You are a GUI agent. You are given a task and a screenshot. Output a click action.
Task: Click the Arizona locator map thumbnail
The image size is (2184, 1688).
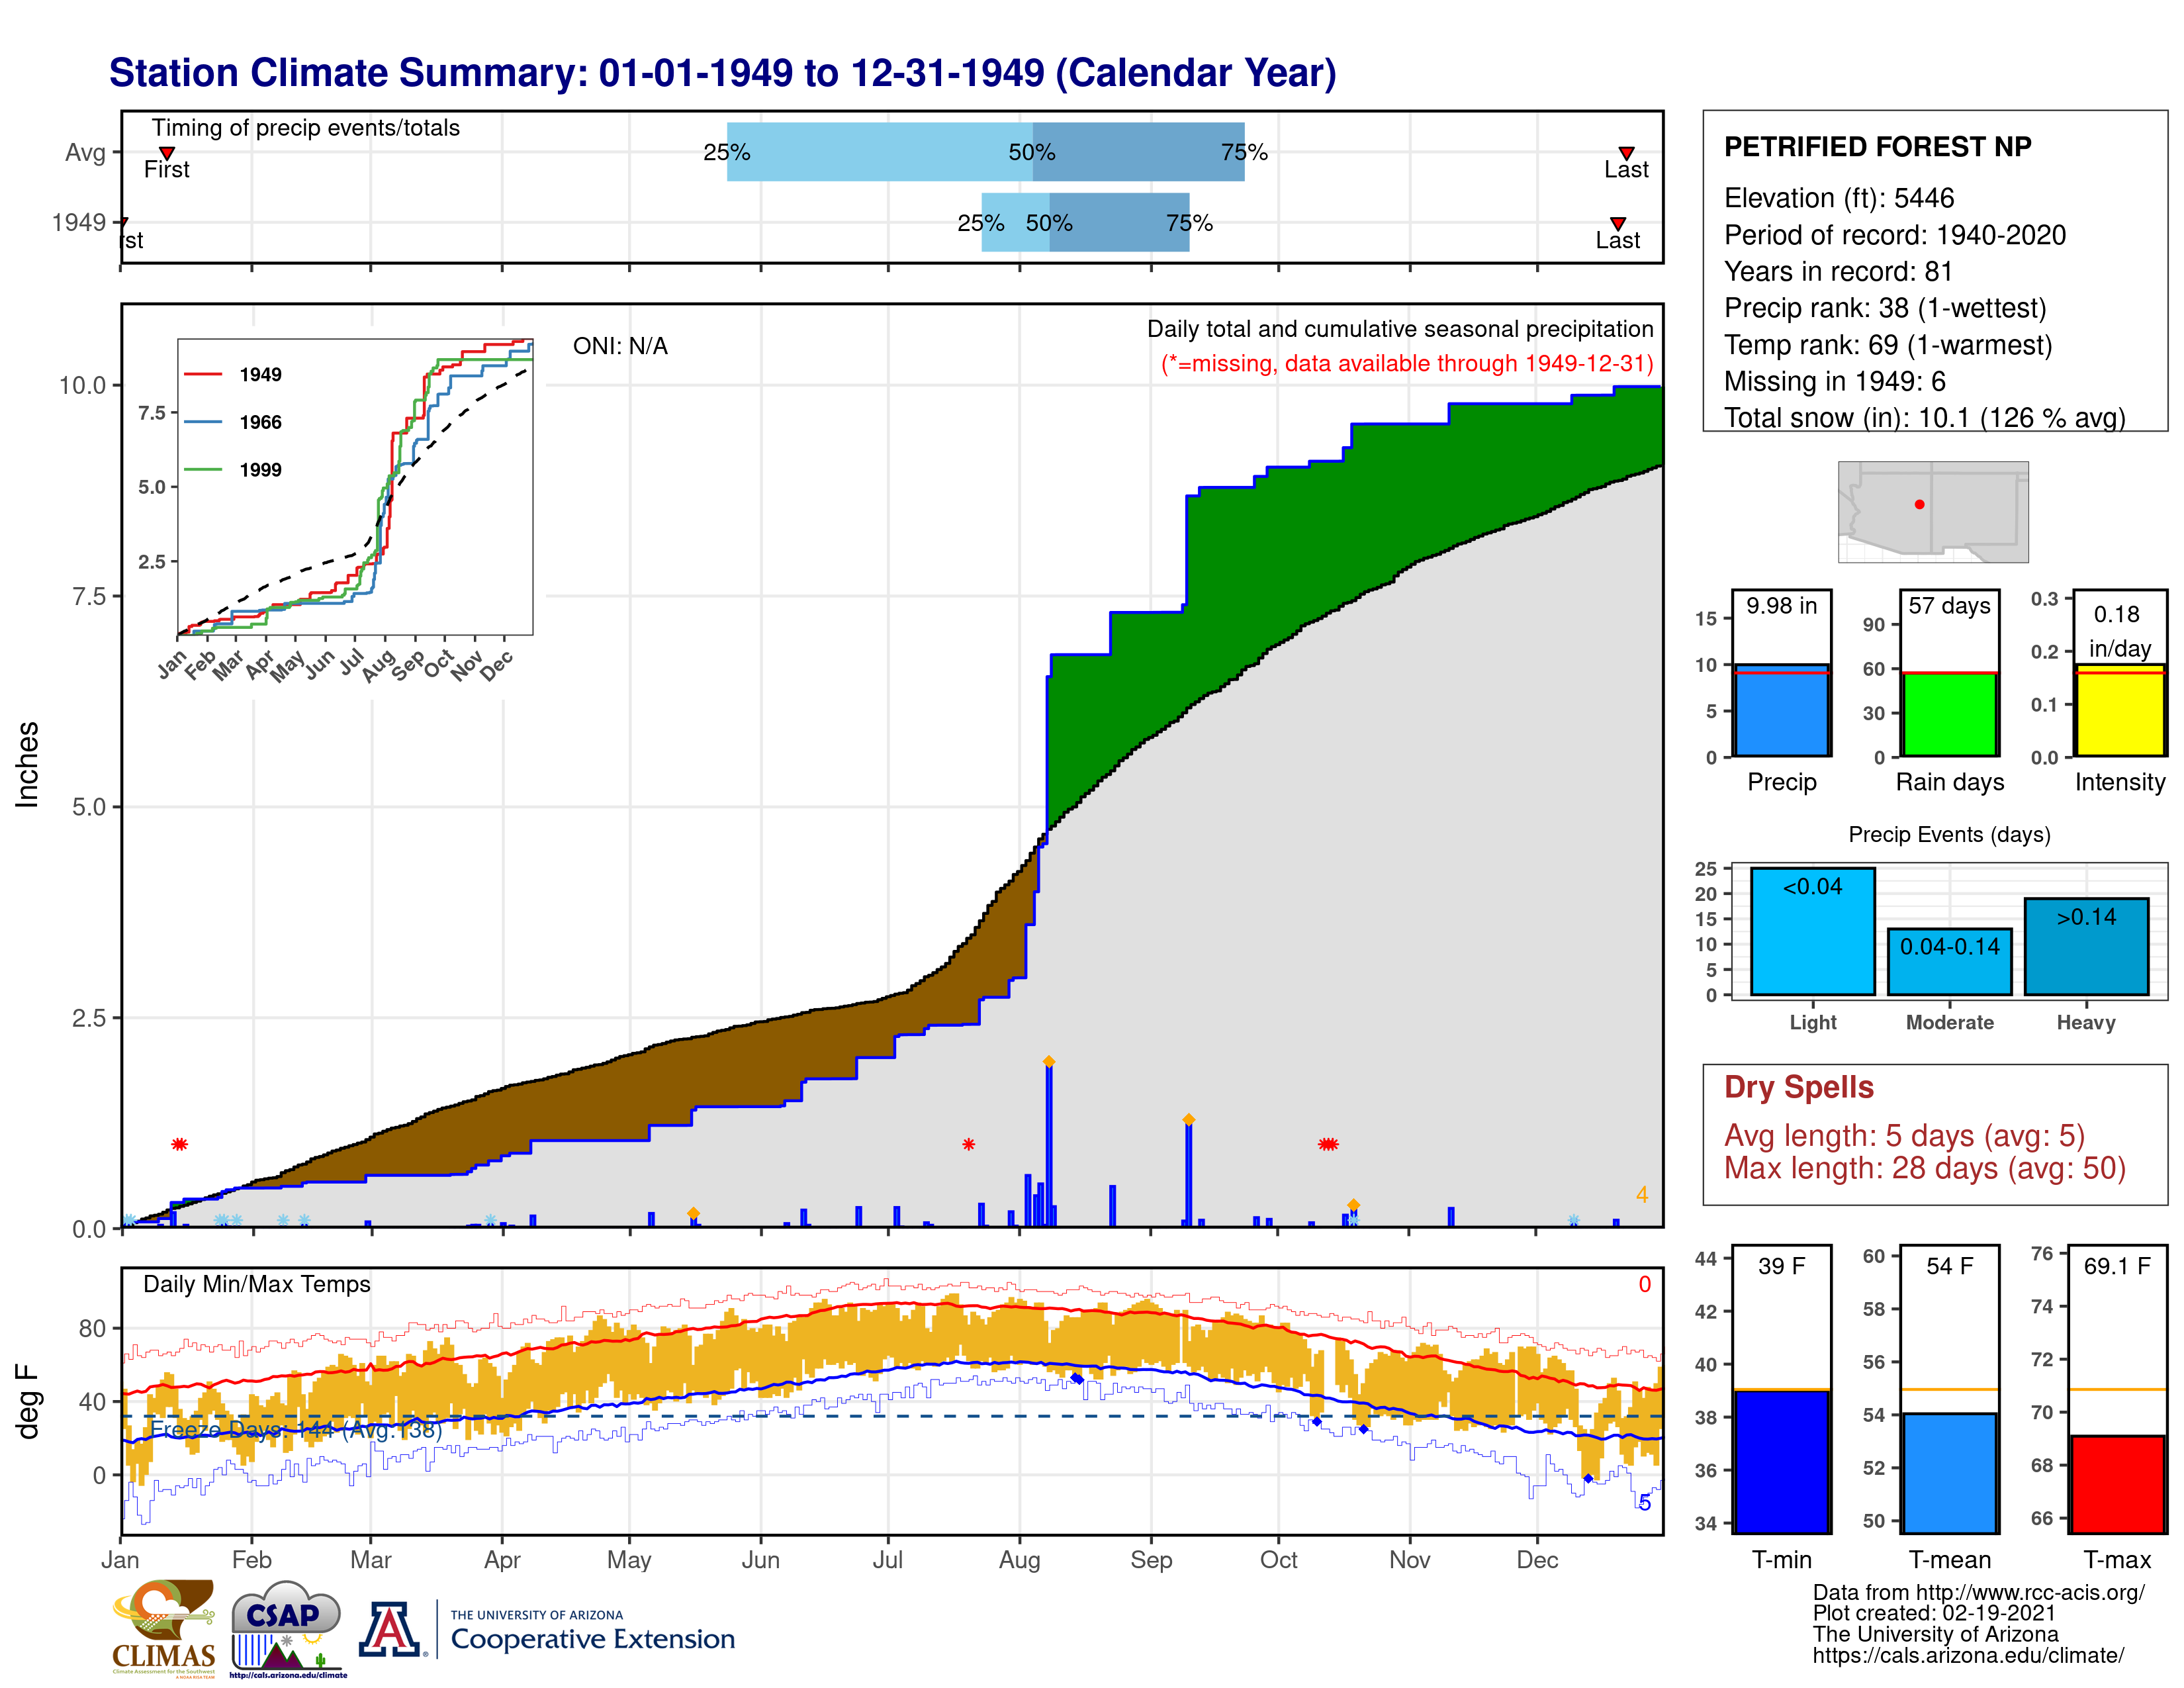coord(1932,511)
